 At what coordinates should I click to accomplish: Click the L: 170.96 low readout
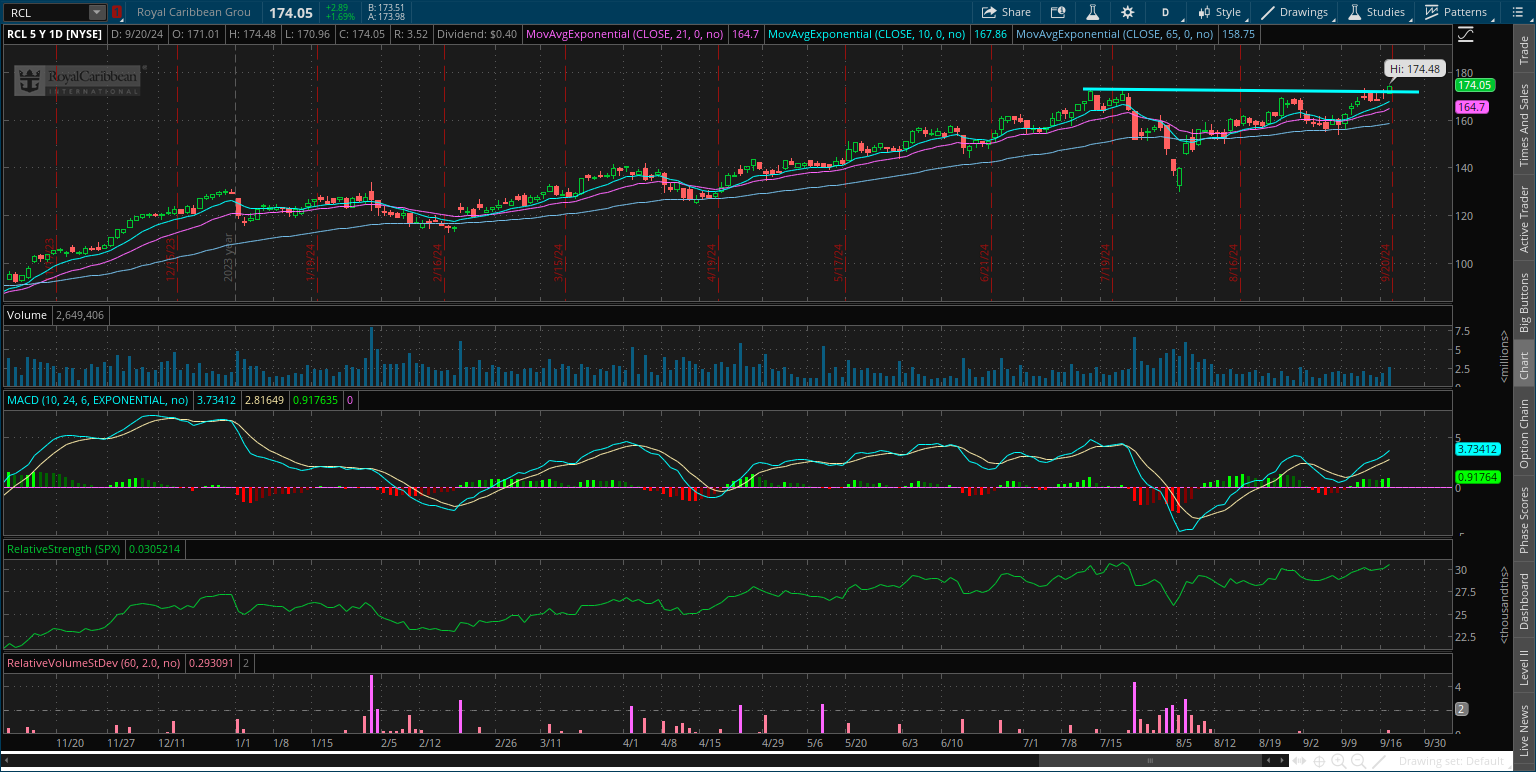pyautogui.click(x=310, y=34)
